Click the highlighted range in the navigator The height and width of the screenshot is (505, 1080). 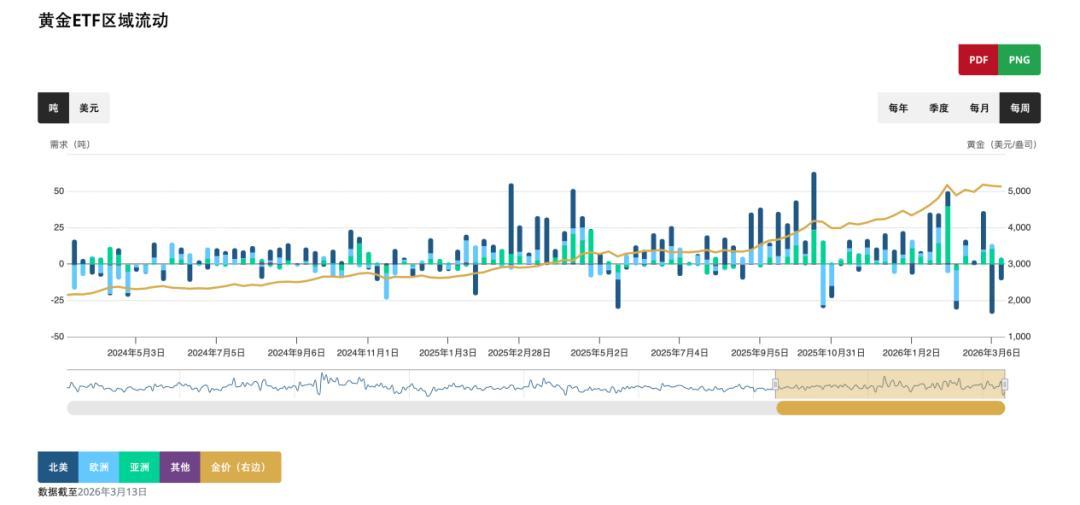(x=890, y=385)
